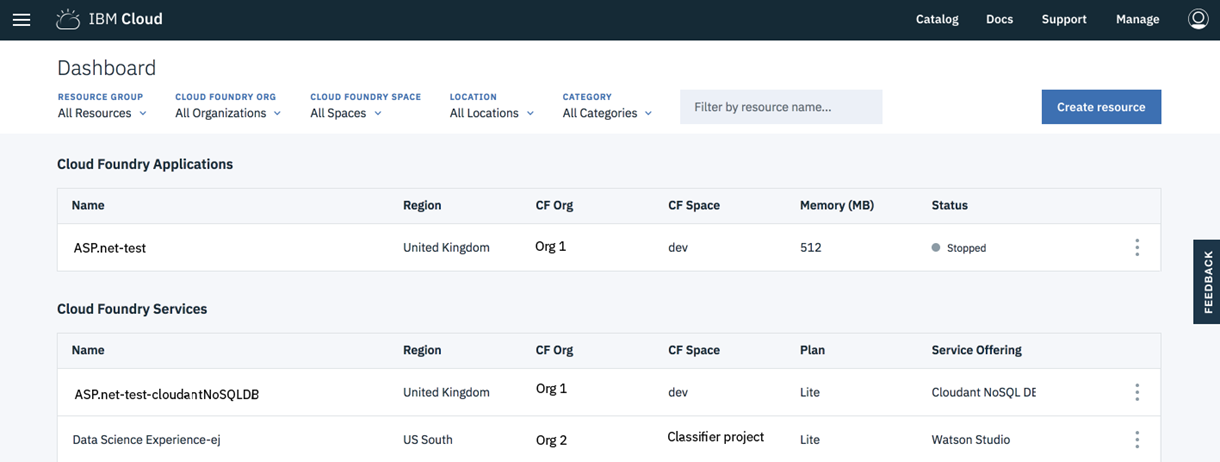The image size is (1220, 462).
Task: Open the hamburger navigation menu
Action: click(x=21, y=20)
